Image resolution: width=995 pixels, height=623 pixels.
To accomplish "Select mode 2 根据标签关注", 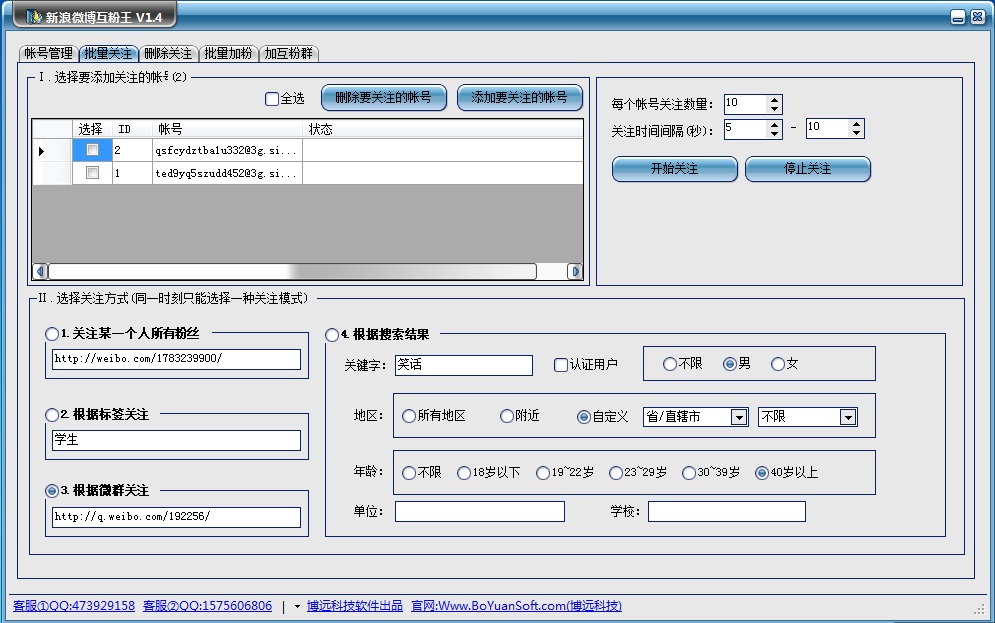I will tap(52, 415).
